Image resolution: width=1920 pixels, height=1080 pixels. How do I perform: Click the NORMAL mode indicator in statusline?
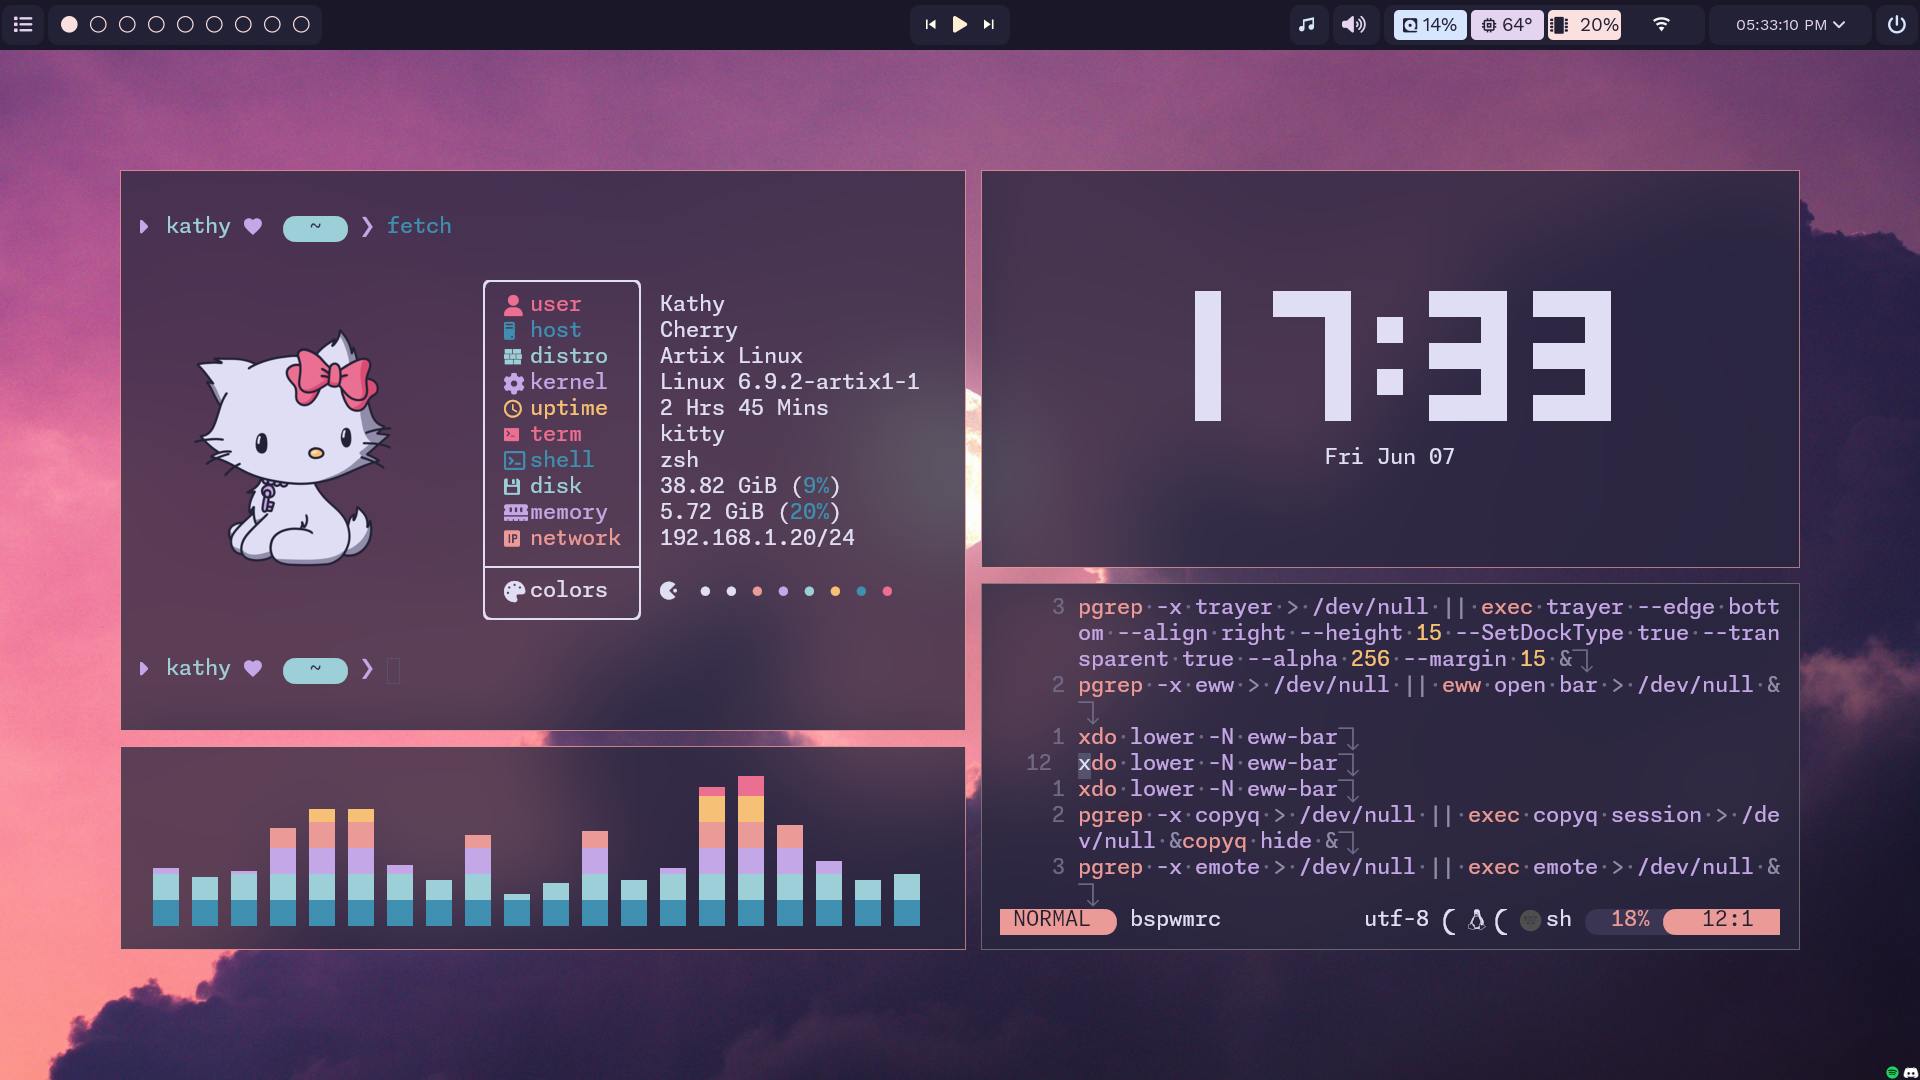pyautogui.click(x=1051, y=919)
